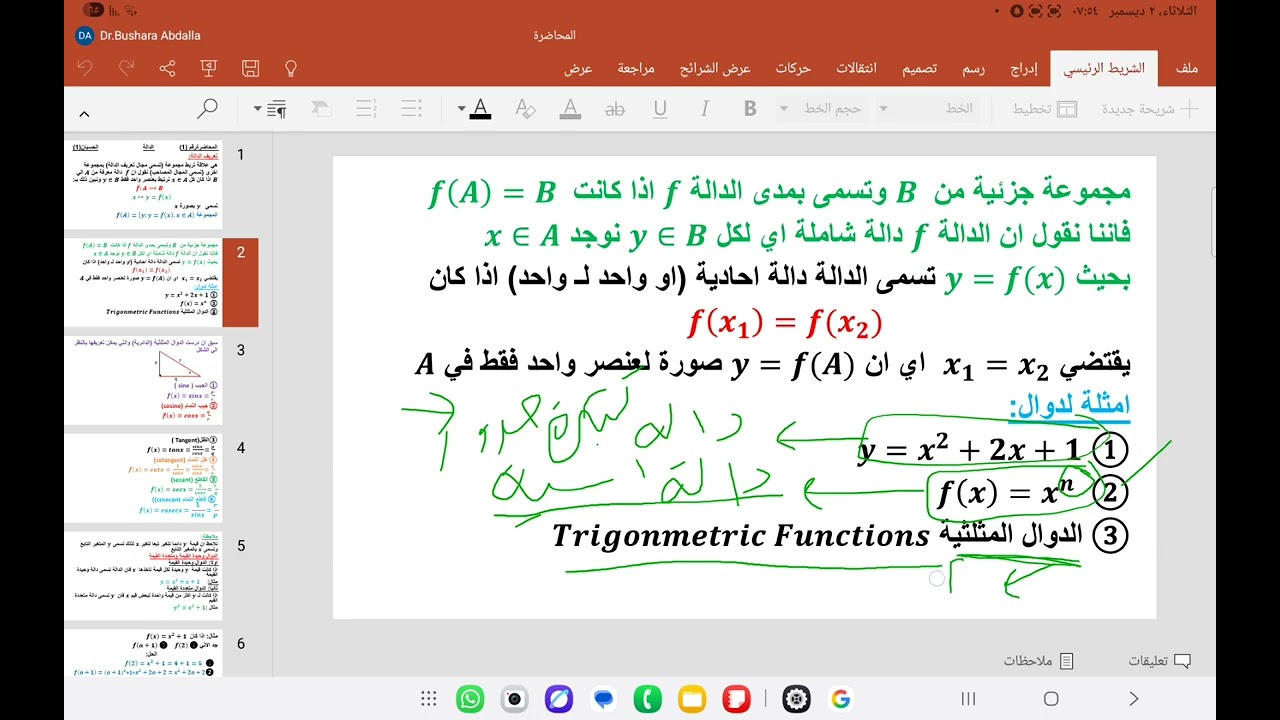
Task: Open the red Notes app in the taskbar
Action: (x=737, y=699)
